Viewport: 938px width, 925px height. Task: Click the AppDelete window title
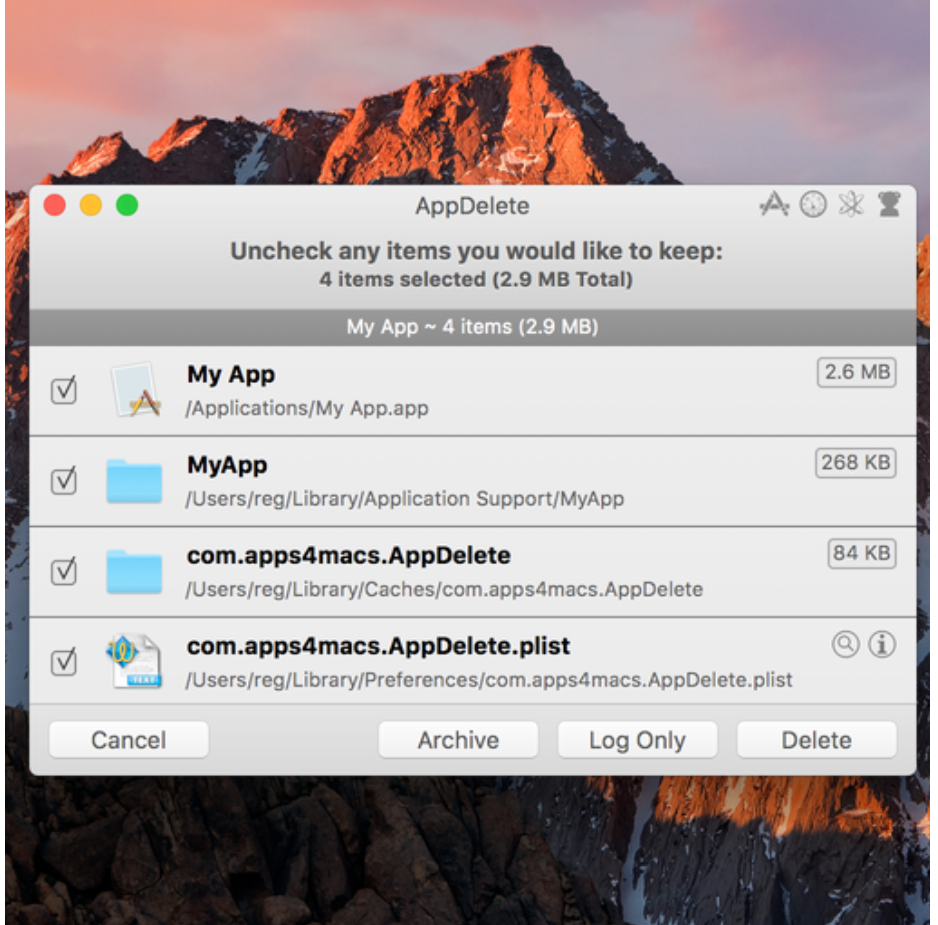click(x=473, y=206)
